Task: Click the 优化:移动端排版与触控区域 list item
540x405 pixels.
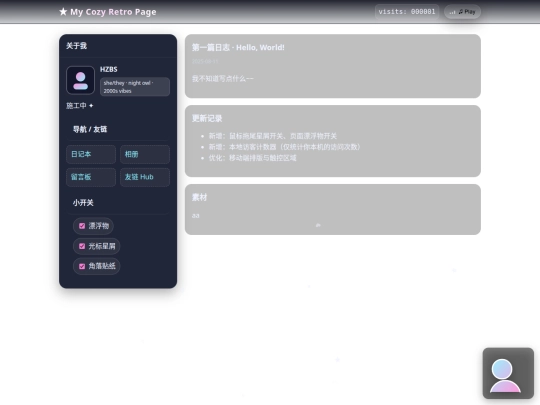Action: pyautogui.click(x=252, y=158)
